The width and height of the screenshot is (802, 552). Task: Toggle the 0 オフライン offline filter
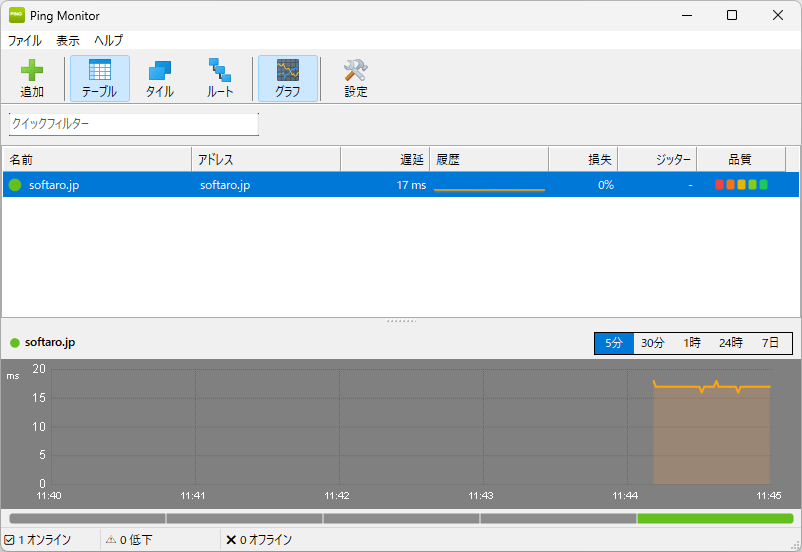258,540
